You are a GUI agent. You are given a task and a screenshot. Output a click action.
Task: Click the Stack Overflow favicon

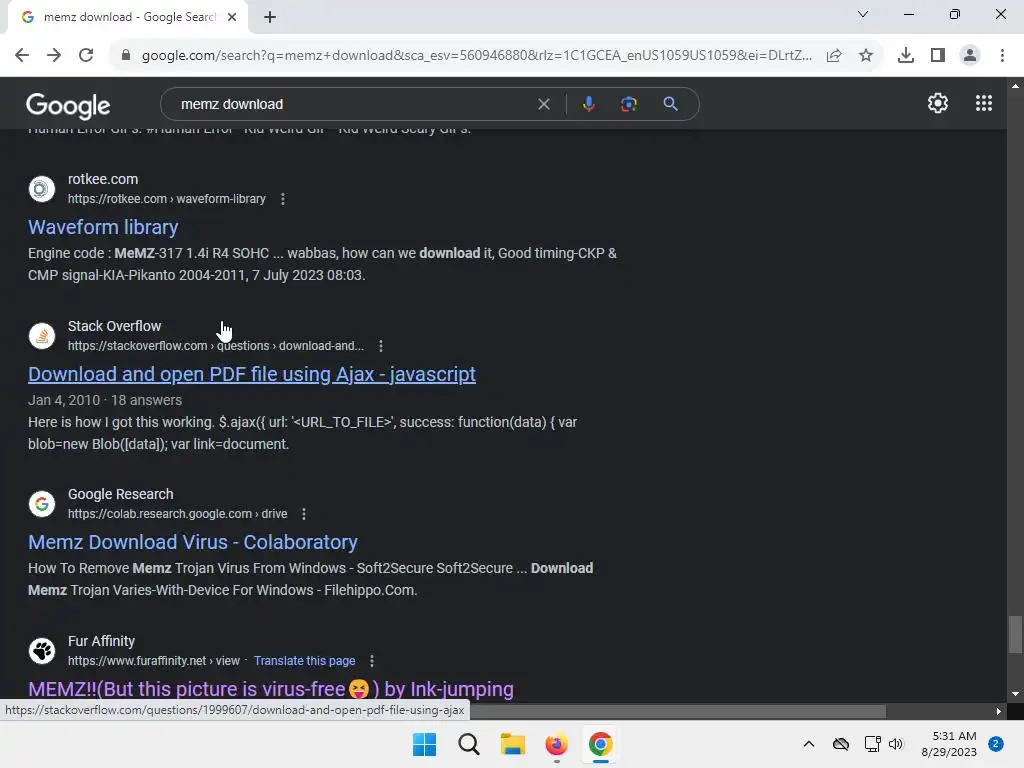42,336
